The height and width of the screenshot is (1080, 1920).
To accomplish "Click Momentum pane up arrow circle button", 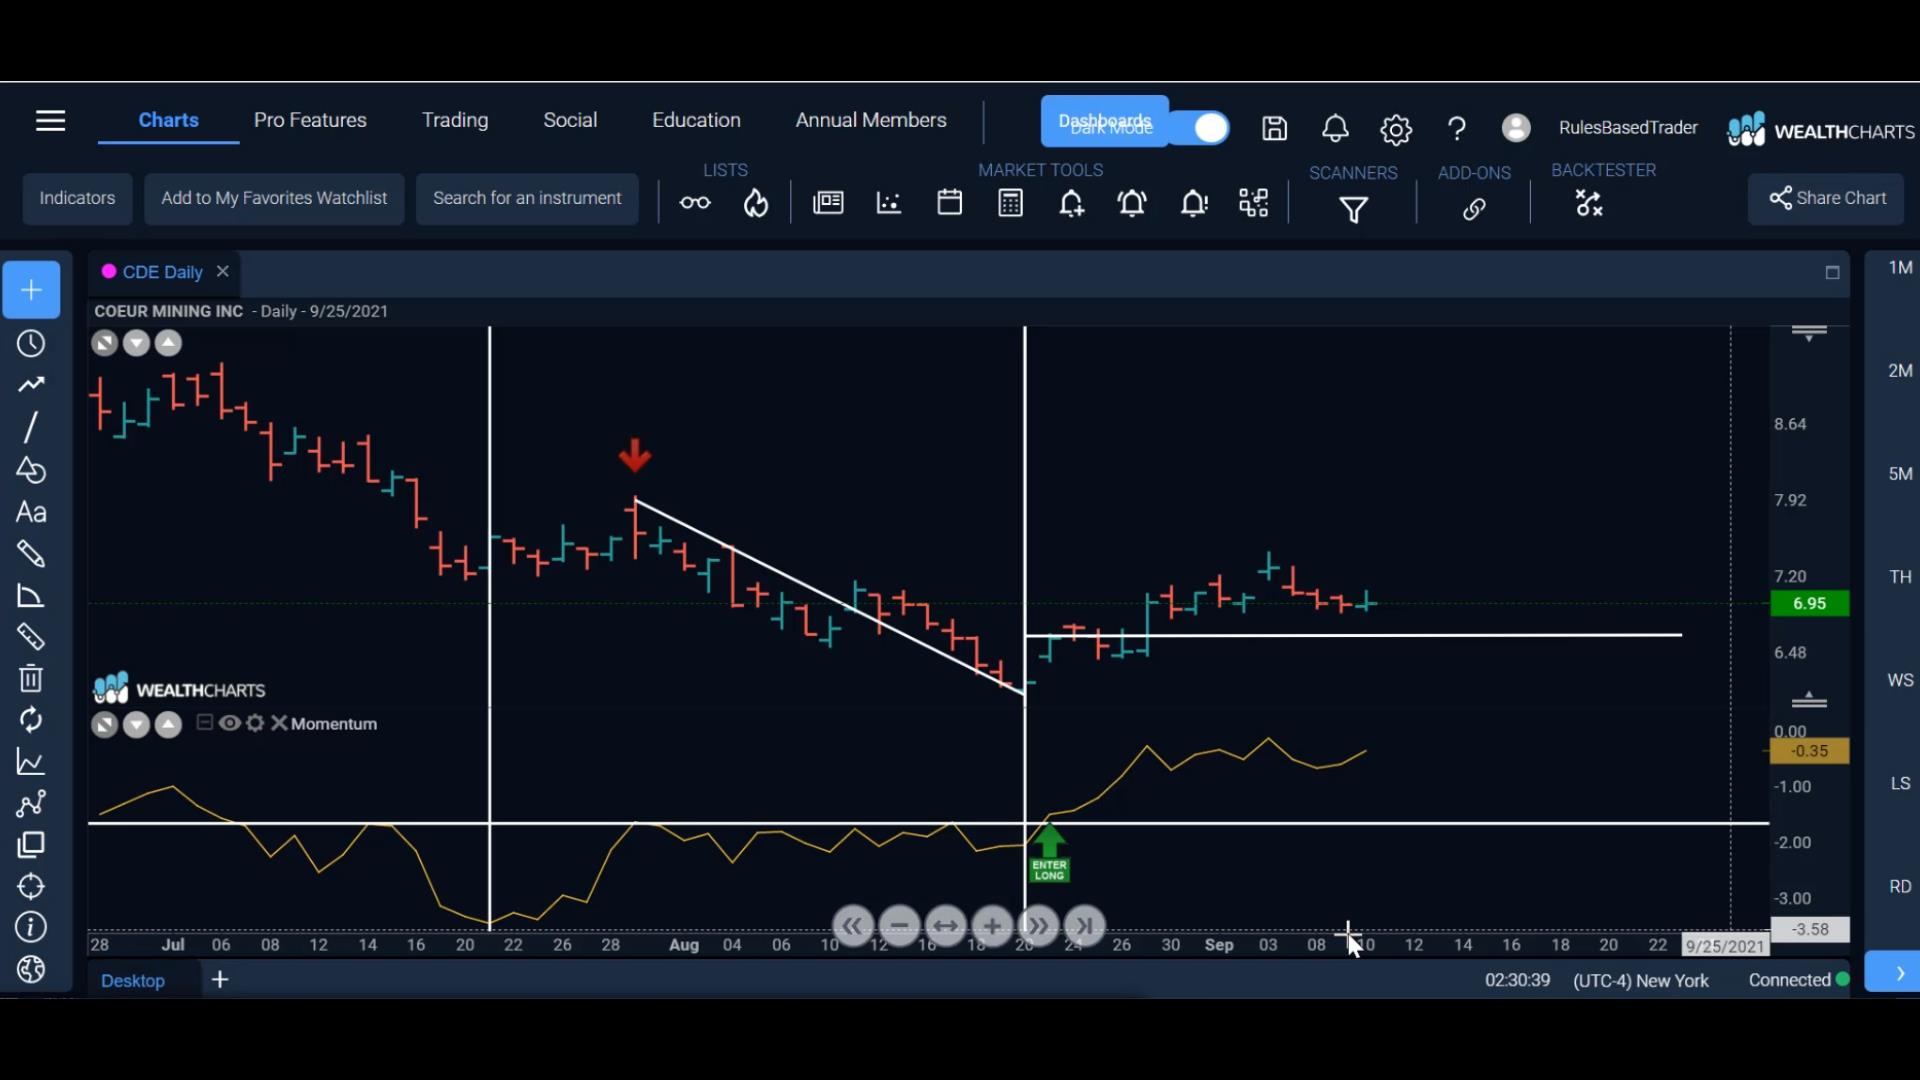I will [168, 725].
